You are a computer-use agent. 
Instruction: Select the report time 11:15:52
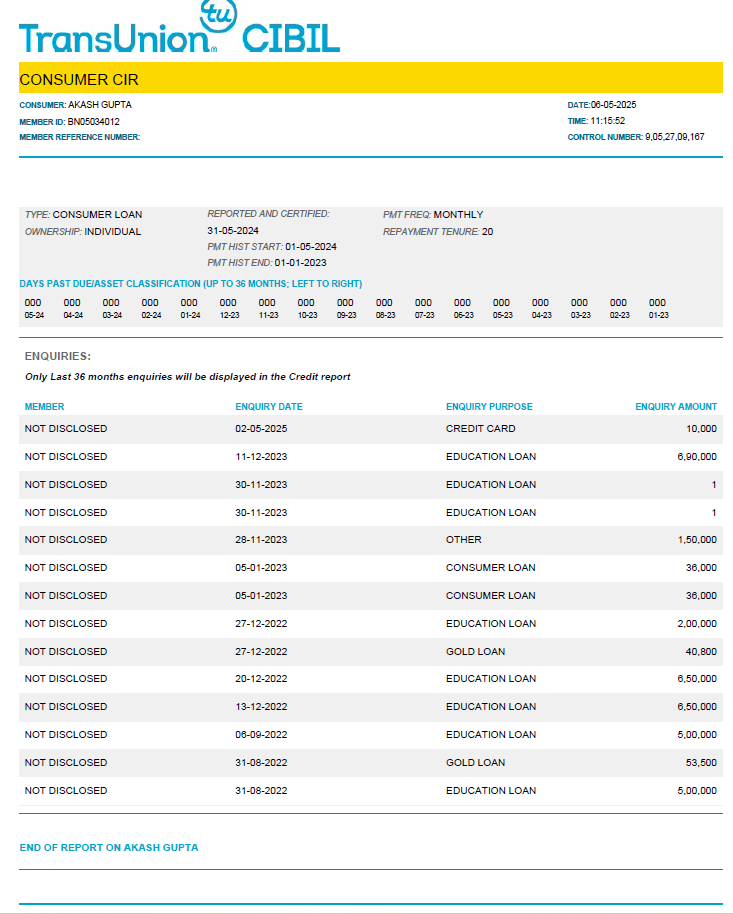click(x=607, y=121)
